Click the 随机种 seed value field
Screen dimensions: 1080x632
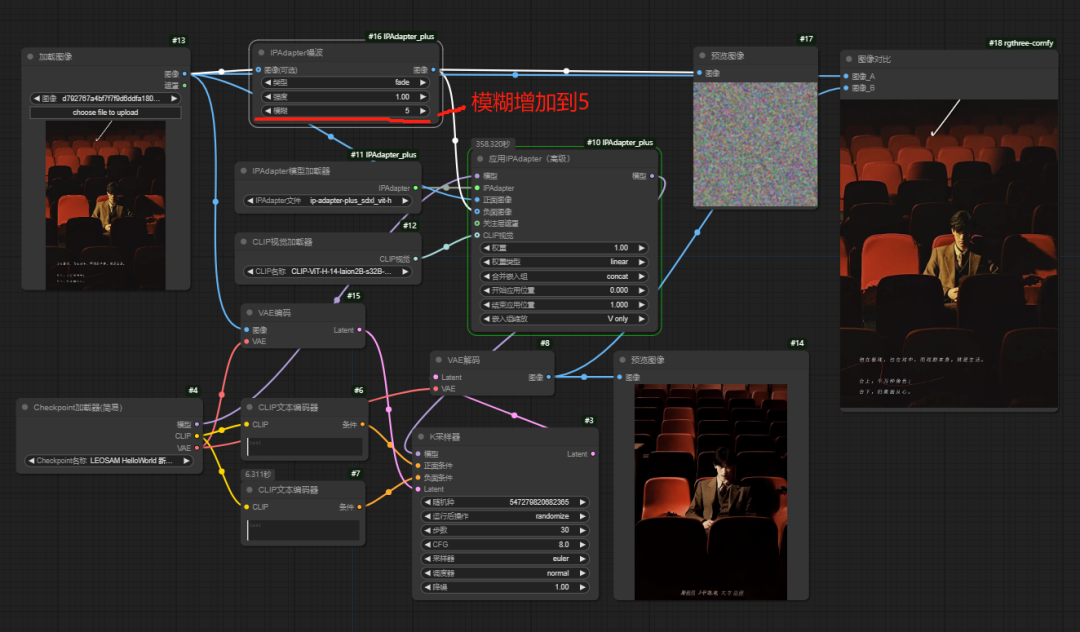[x=505, y=502]
